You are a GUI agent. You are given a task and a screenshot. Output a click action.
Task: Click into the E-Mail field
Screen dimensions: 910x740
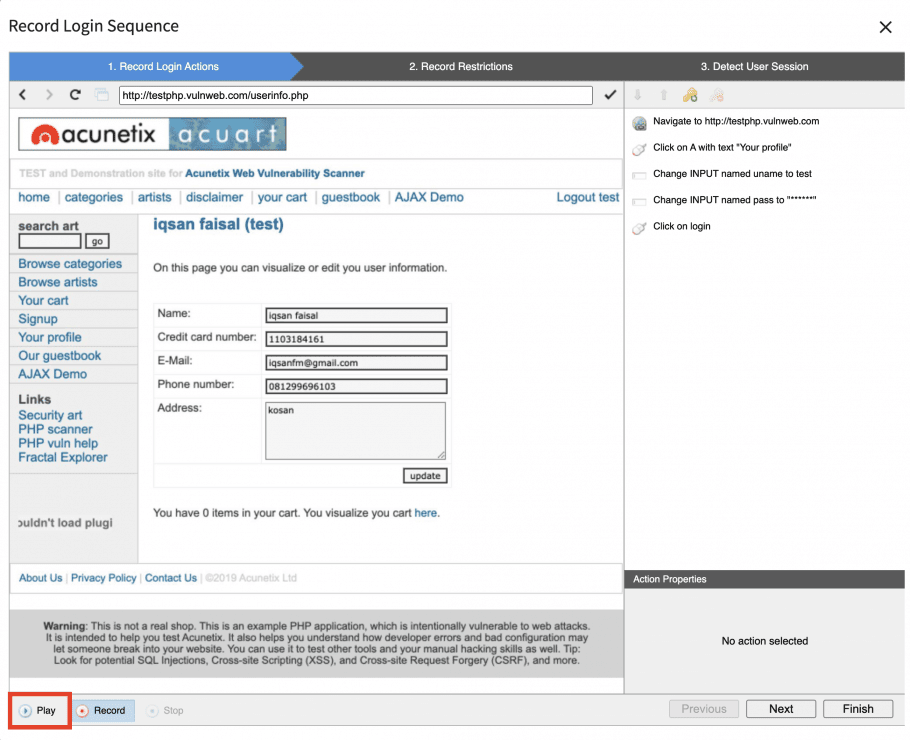pyautogui.click(x=356, y=363)
